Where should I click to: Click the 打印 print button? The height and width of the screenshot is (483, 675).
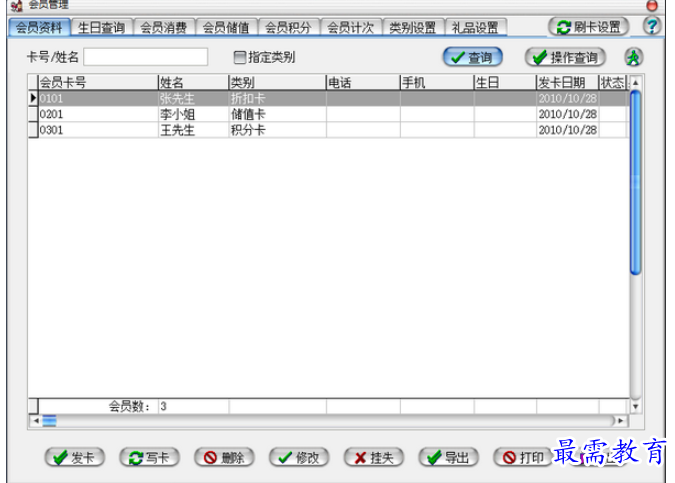(522, 457)
